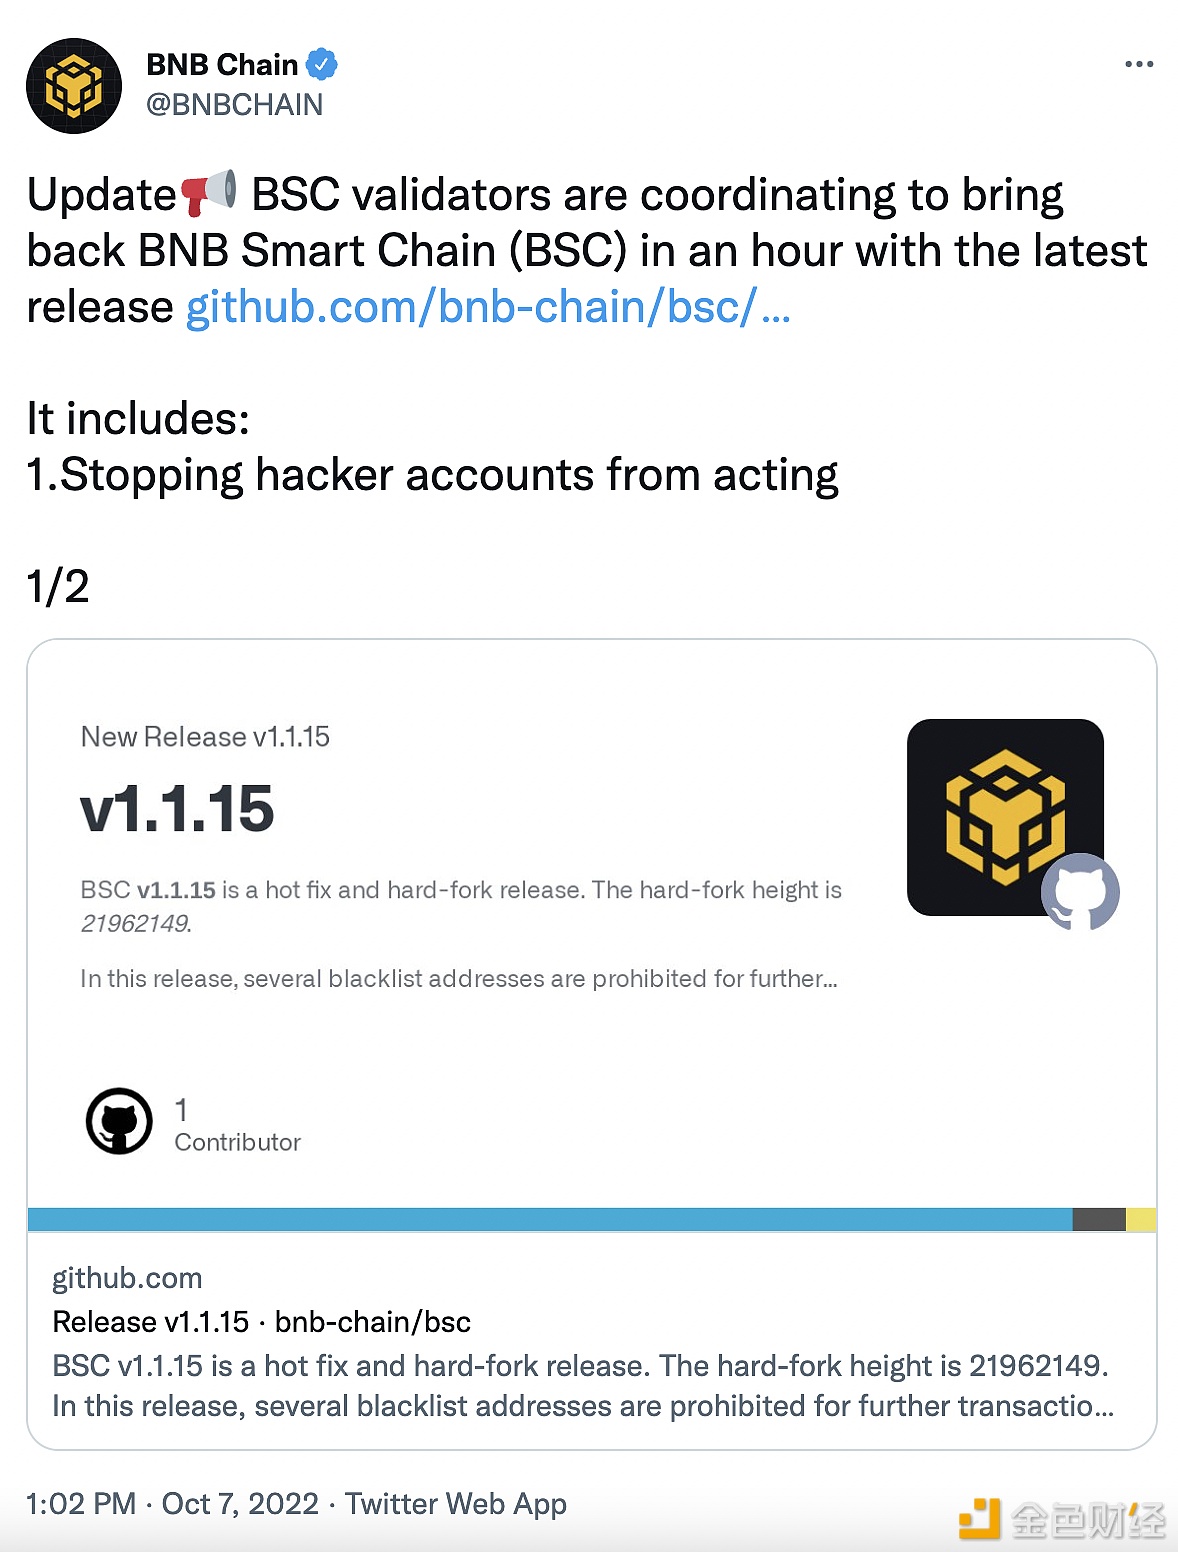
Task: Click the 1 Contributor count text
Action: click(237, 1125)
